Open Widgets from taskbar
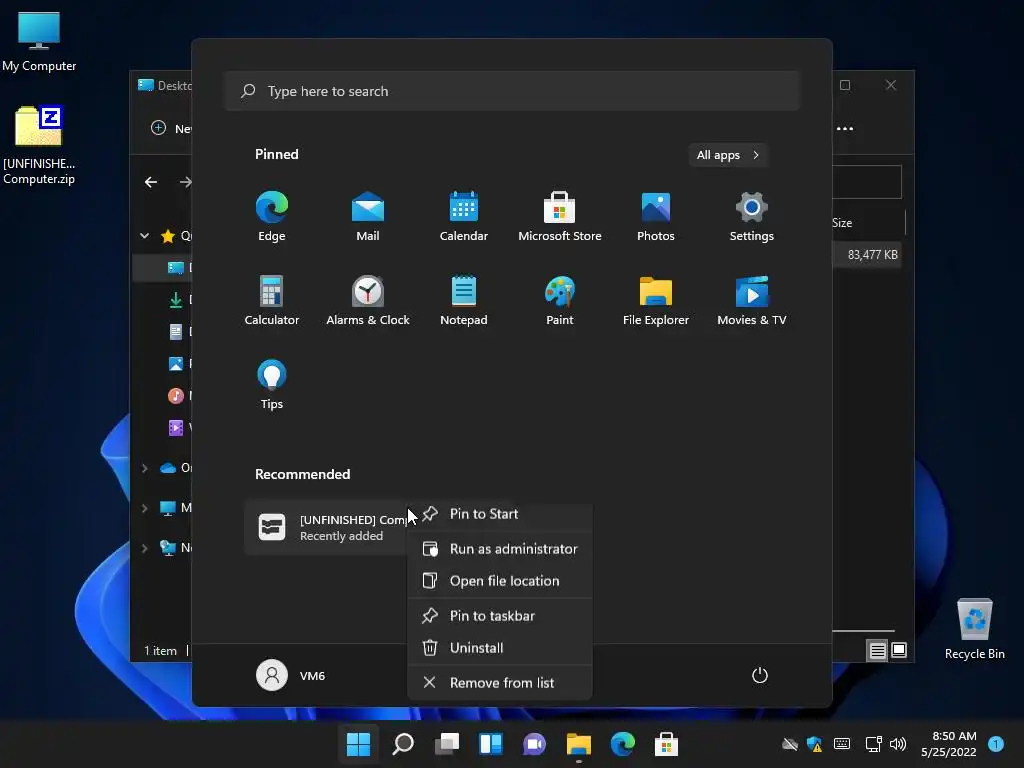 (x=490, y=744)
